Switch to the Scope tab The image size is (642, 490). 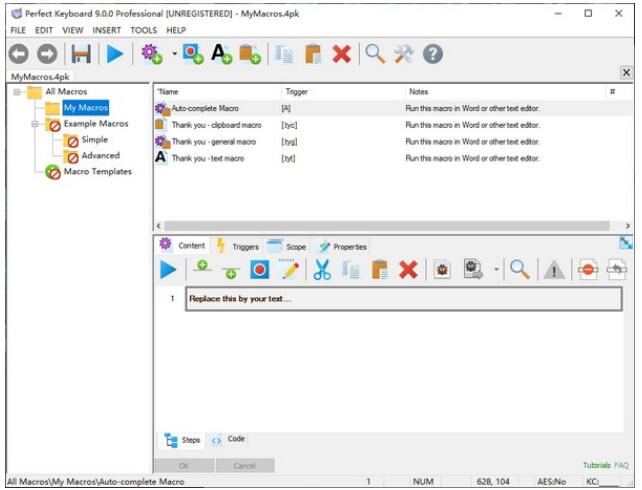287,246
